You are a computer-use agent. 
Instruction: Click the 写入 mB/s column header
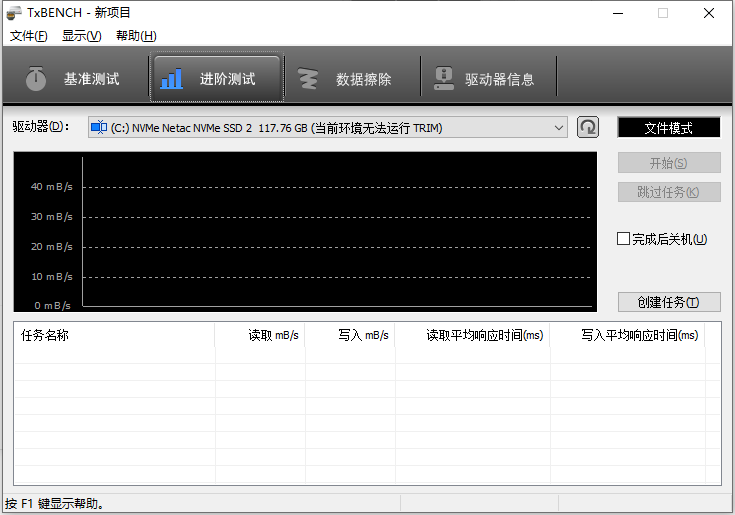point(350,336)
